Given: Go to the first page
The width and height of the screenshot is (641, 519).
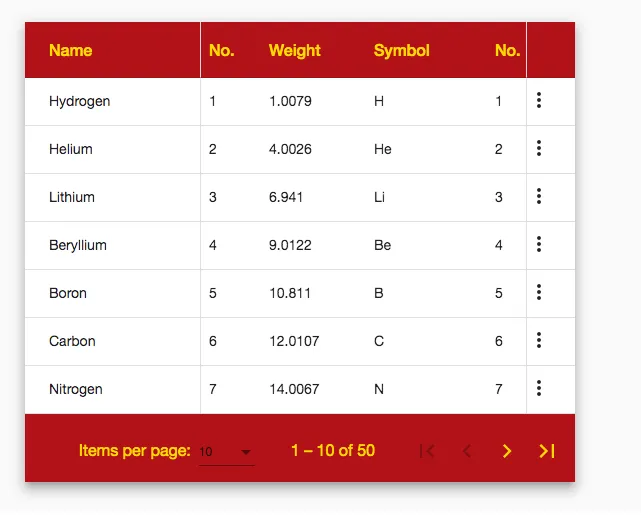Looking at the screenshot, I should coord(427,451).
